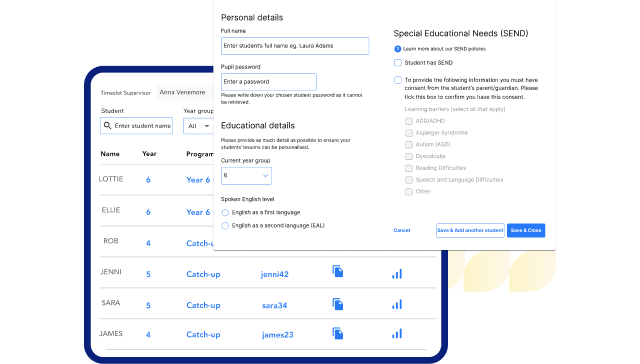Screen dimensions: 640x364
Task: Click student name LOTTIE
Action: (x=111, y=179)
